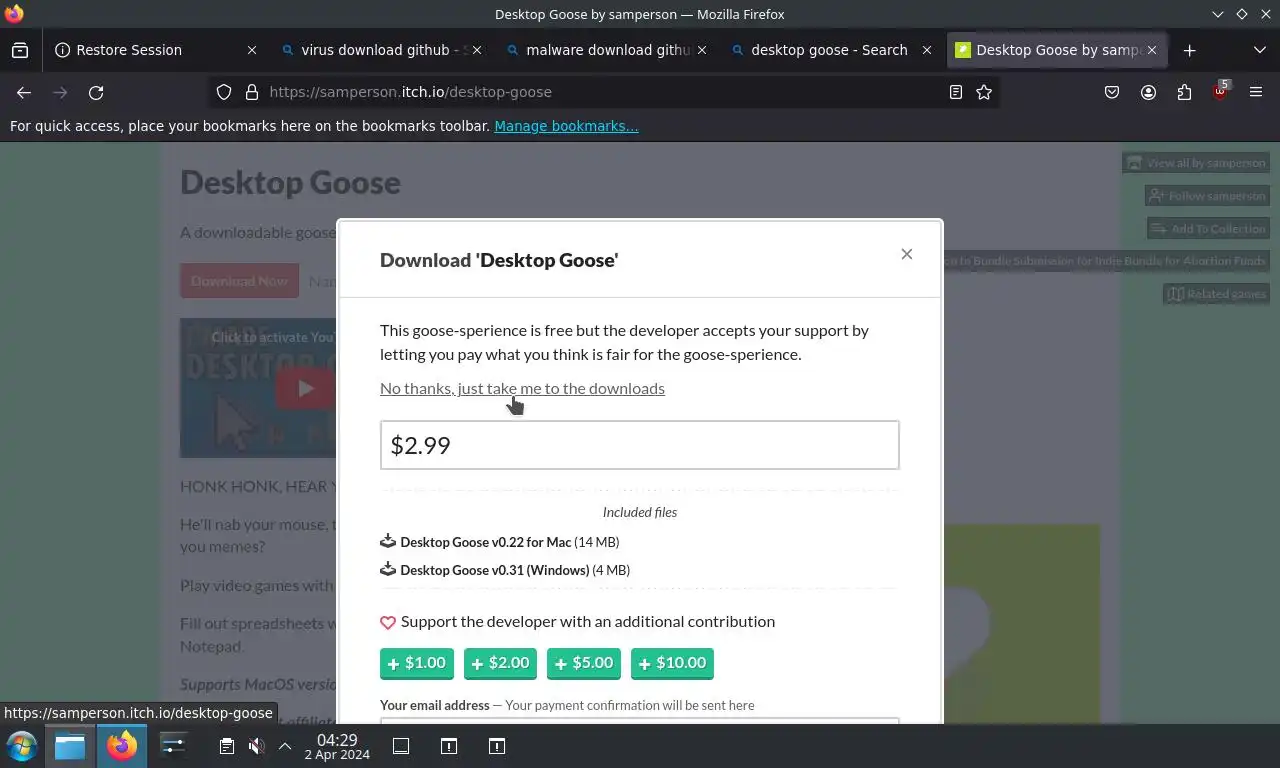1280x768 pixels.
Task: Toggle the muted volume tray icon
Action: coord(256,746)
